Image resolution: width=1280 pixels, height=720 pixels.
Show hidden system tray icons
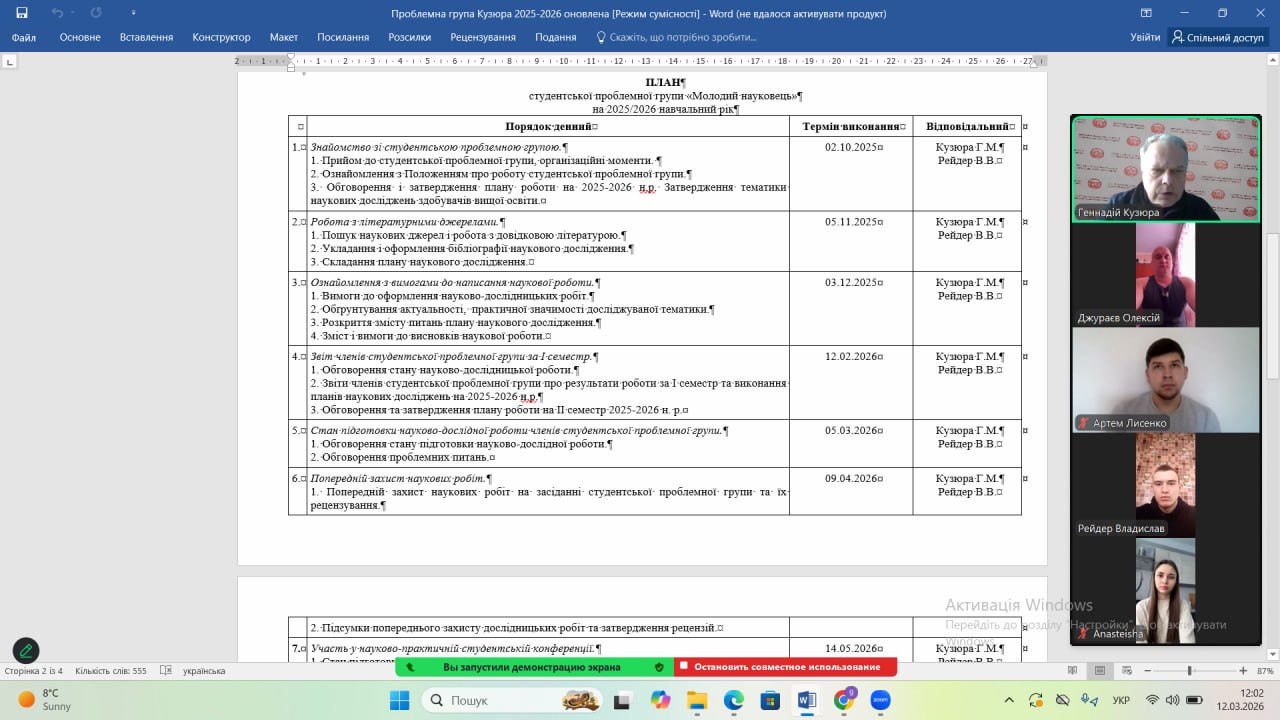point(1008,700)
